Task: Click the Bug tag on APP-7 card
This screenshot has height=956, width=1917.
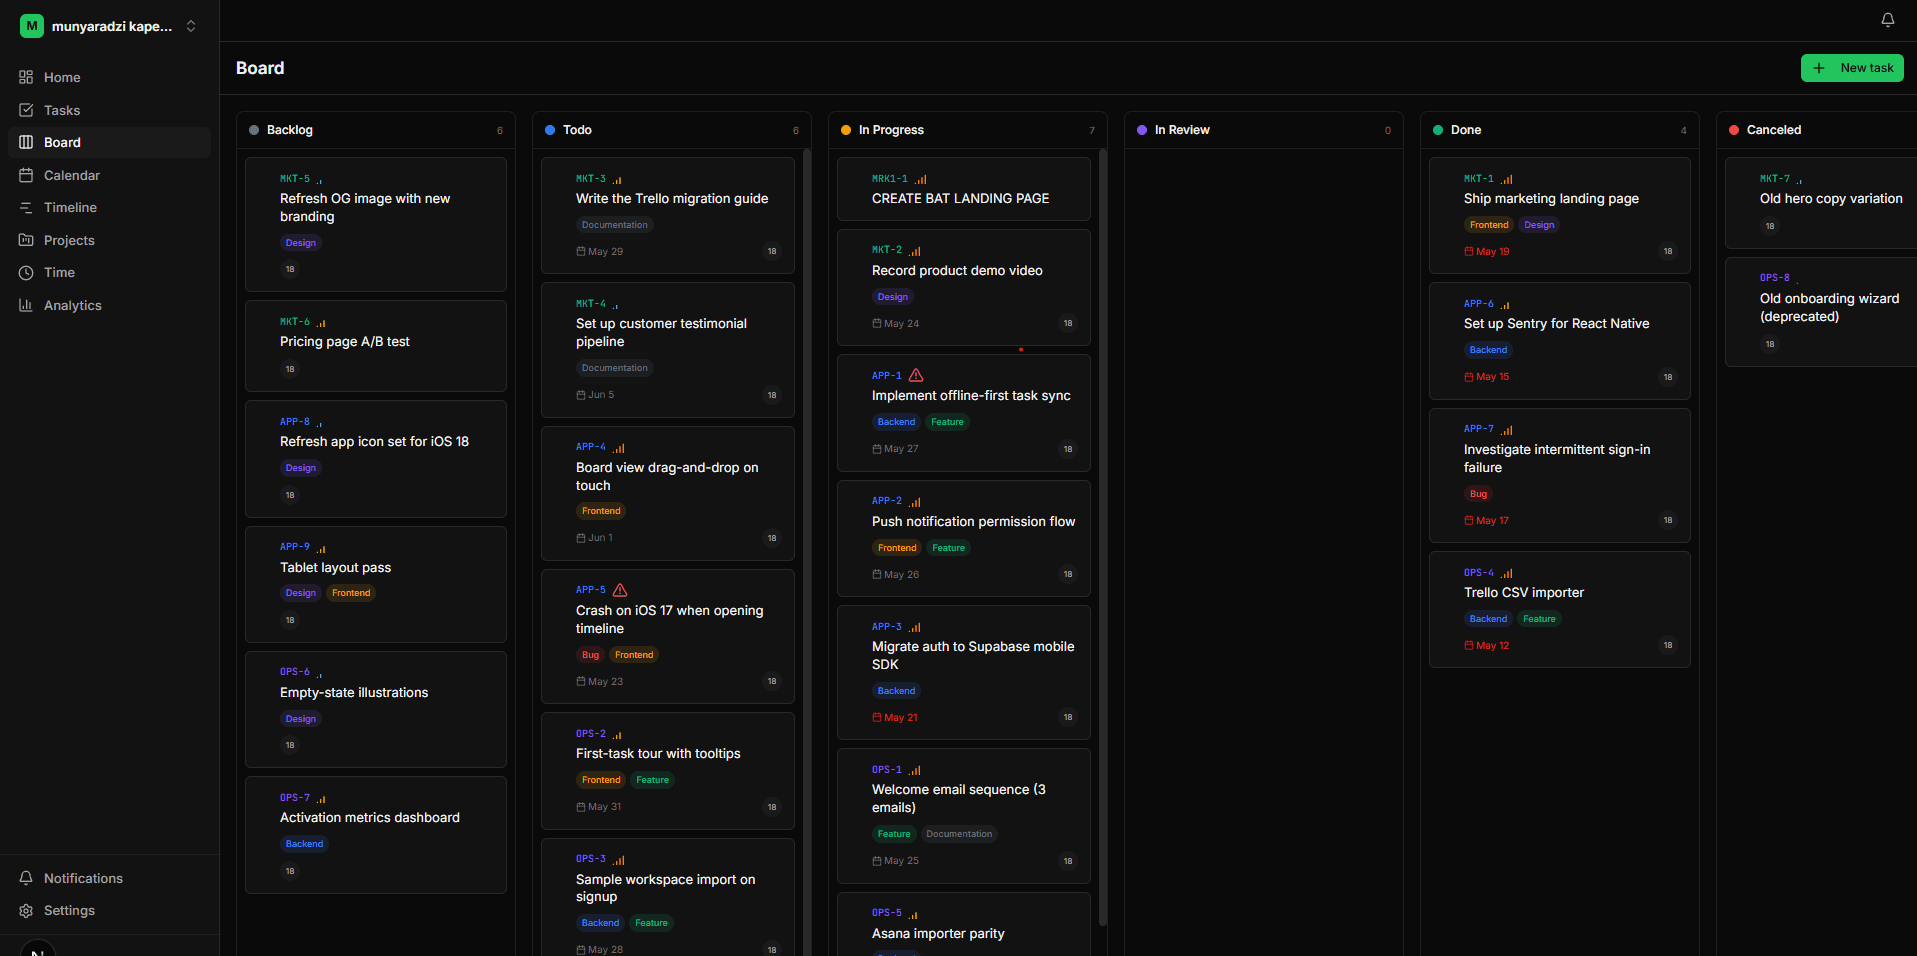Action: coord(1478,494)
